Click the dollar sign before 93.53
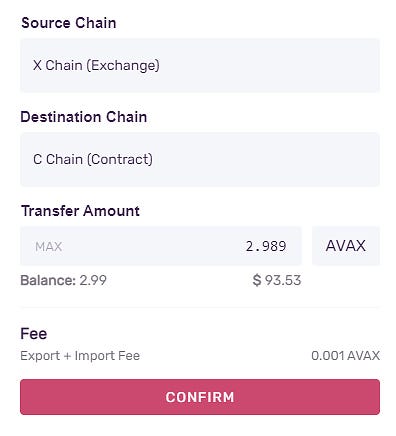The image size is (396, 436). click(257, 280)
